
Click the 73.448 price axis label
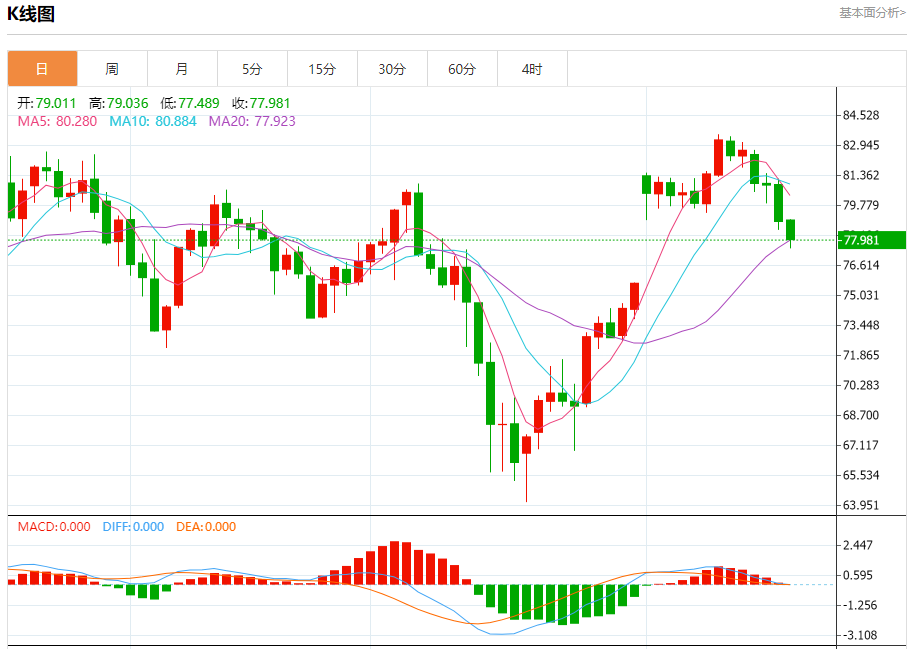pos(861,325)
